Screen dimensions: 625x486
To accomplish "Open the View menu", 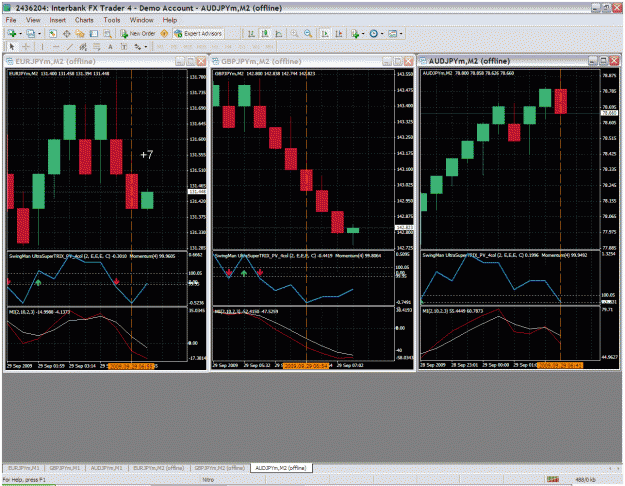I will tap(33, 20).
